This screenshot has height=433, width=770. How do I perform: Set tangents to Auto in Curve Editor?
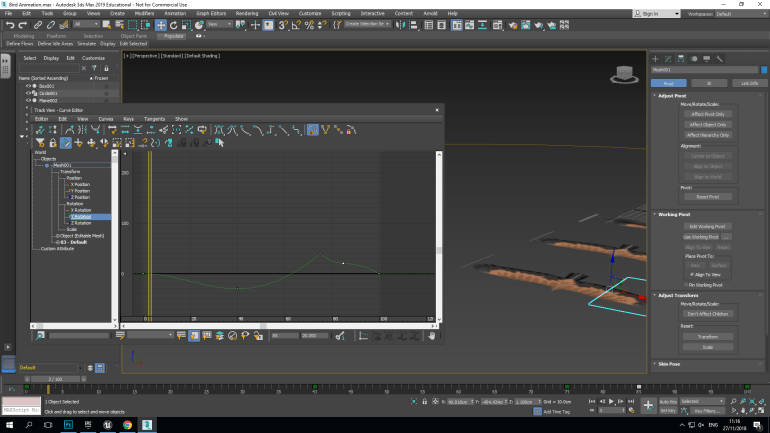coord(219,130)
